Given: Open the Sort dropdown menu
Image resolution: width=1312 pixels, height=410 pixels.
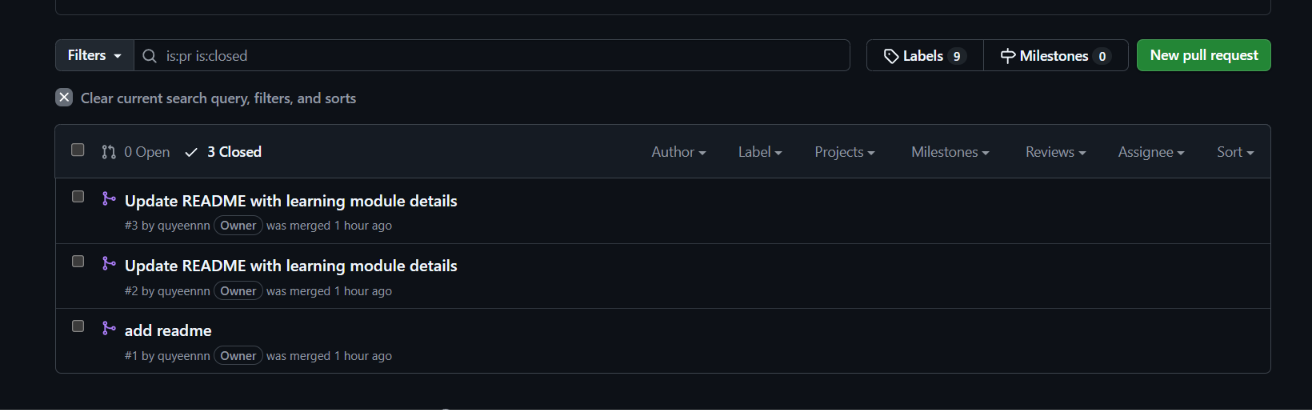Looking at the screenshot, I should pos(1235,152).
